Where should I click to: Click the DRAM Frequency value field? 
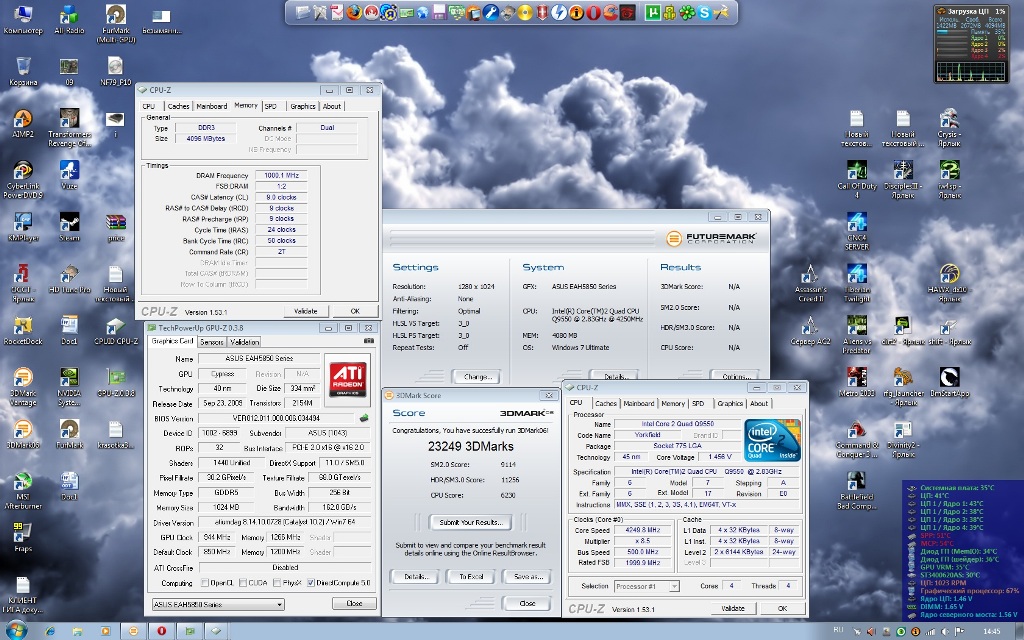pyautogui.click(x=281, y=175)
